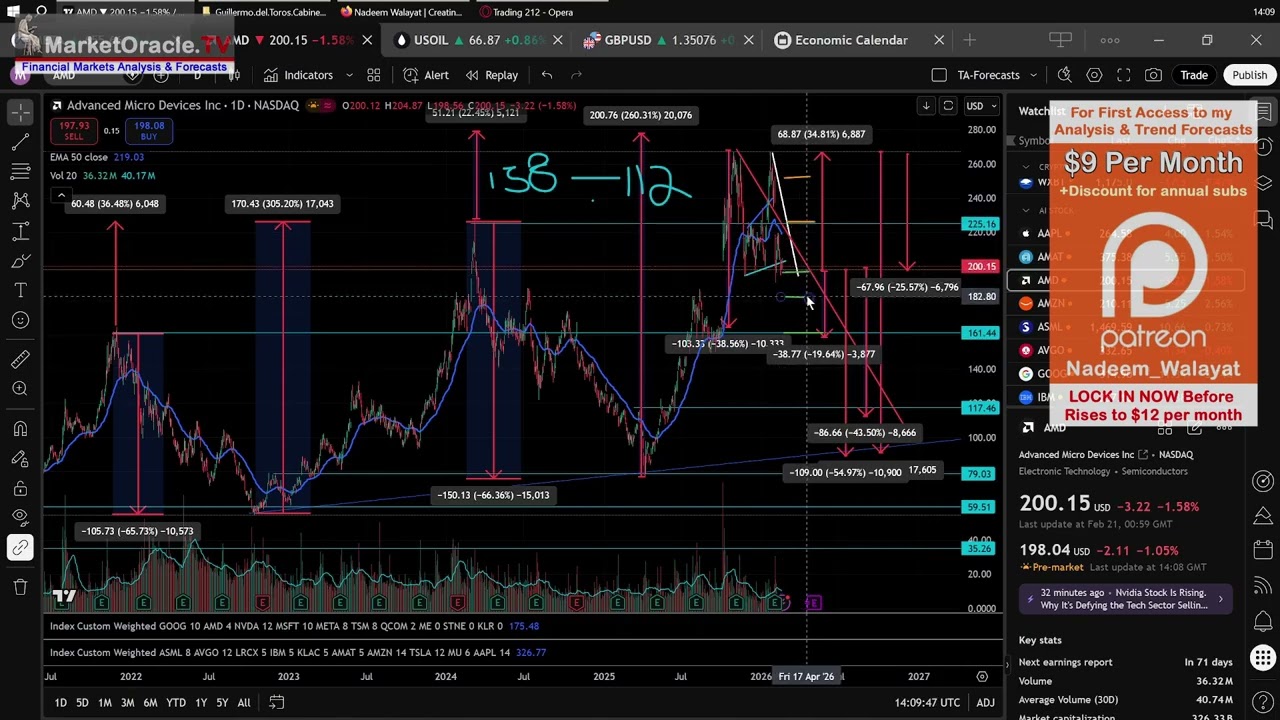Select the 1D time range
Screen dimensions: 1280x720
click(x=60, y=703)
